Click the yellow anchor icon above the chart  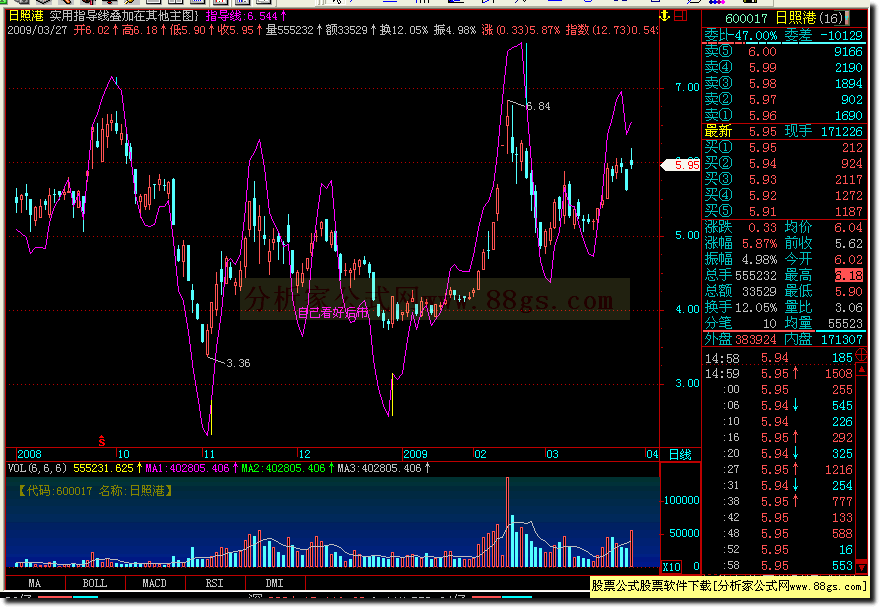(x=665, y=16)
